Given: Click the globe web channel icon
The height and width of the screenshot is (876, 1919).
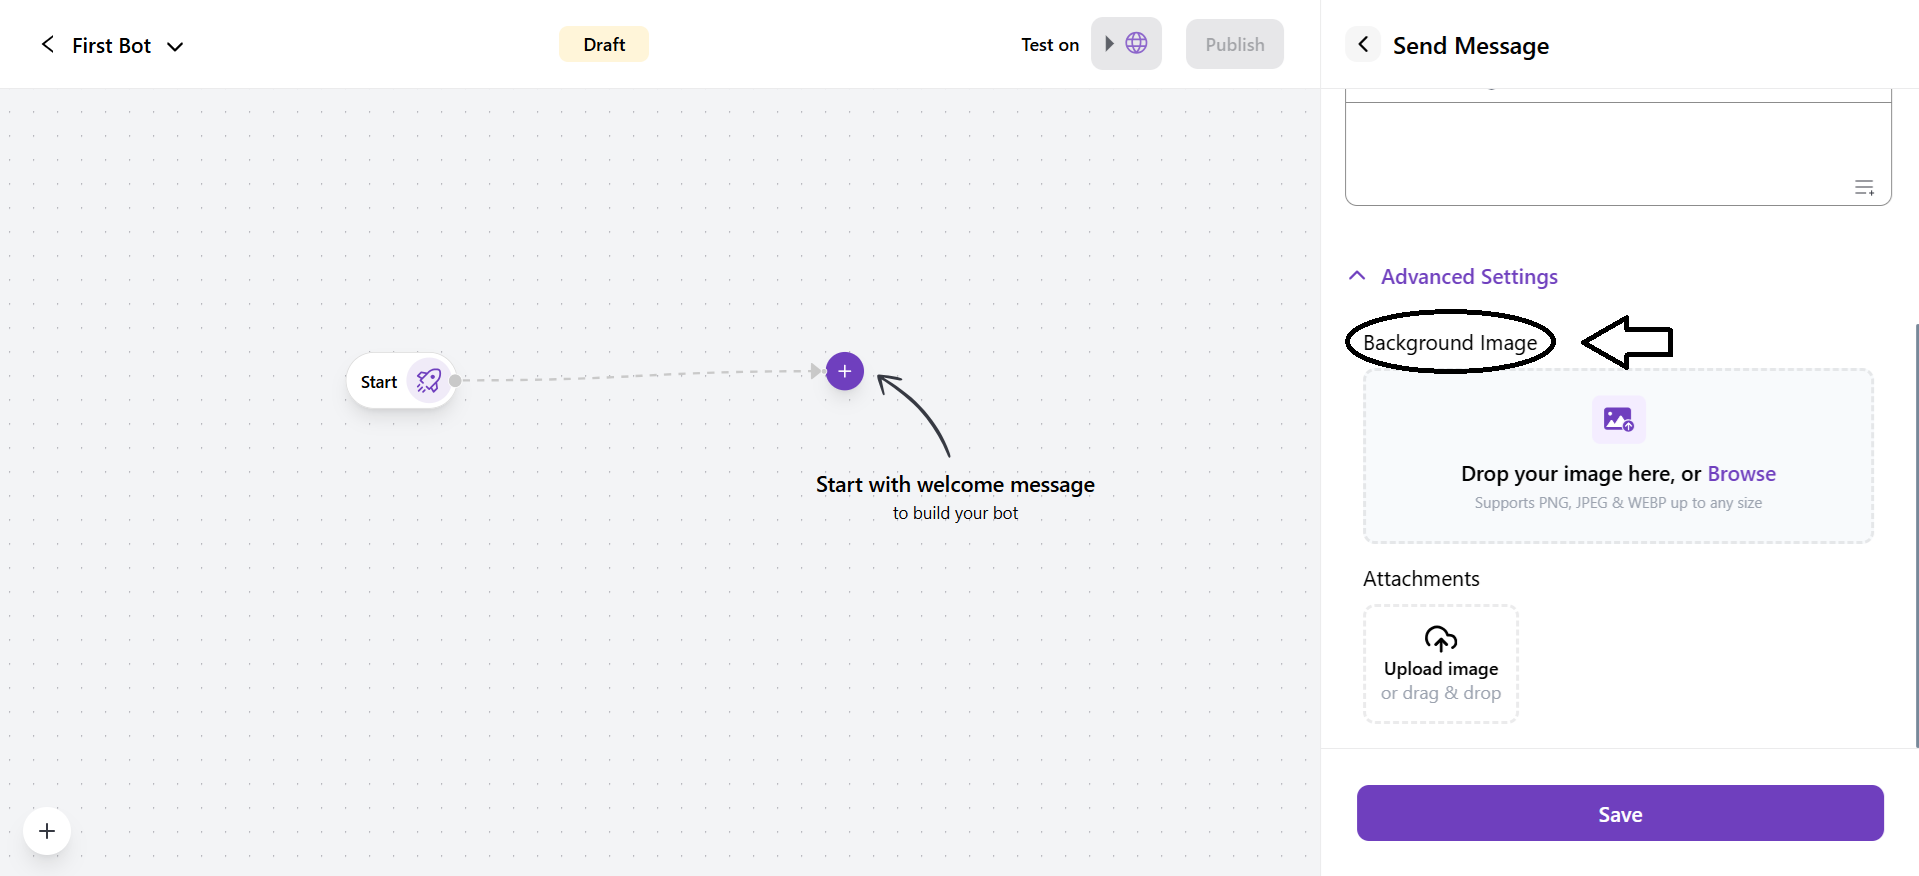Looking at the screenshot, I should point(1136,44).
